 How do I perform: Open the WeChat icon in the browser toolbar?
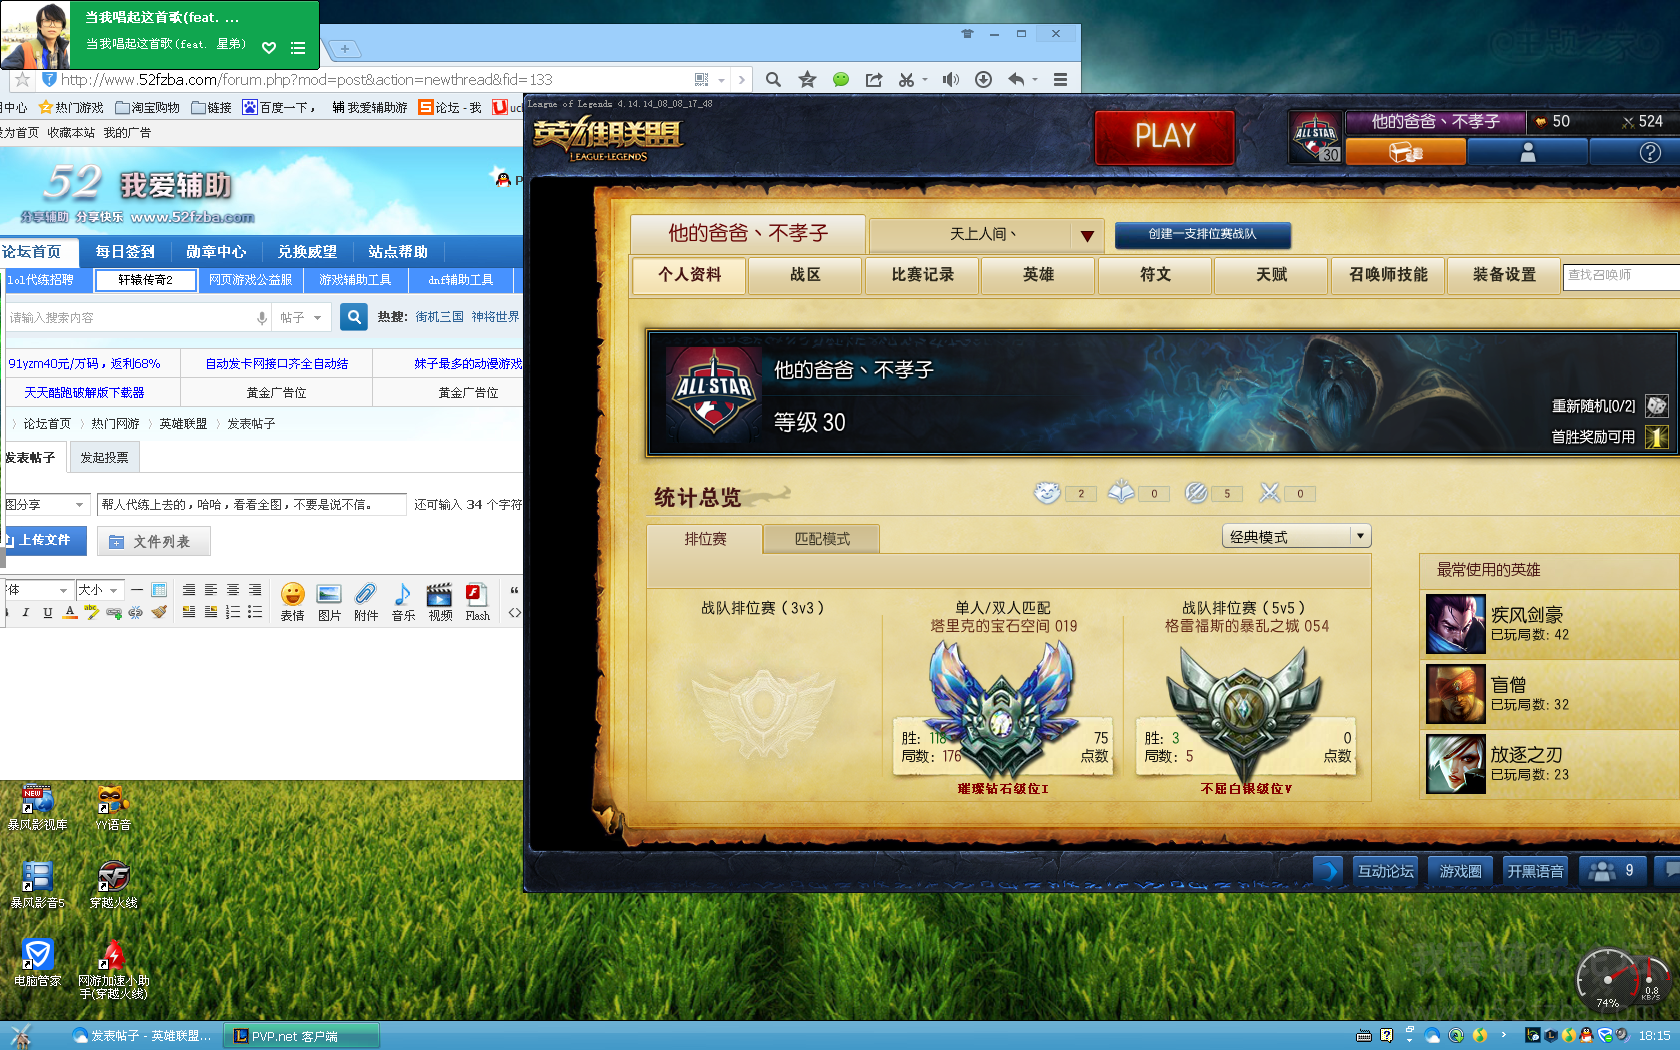point(841,79)
